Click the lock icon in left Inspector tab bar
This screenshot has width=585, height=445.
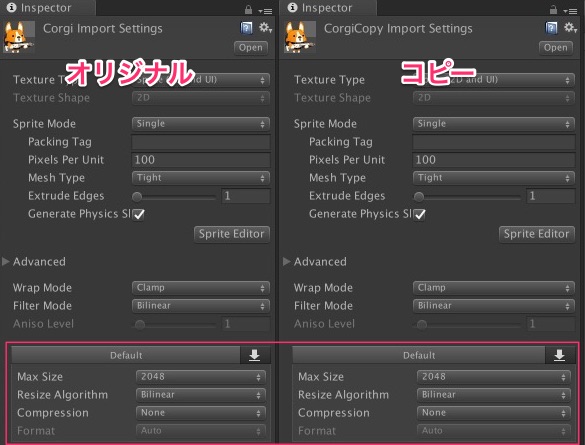tap(248, 10)
